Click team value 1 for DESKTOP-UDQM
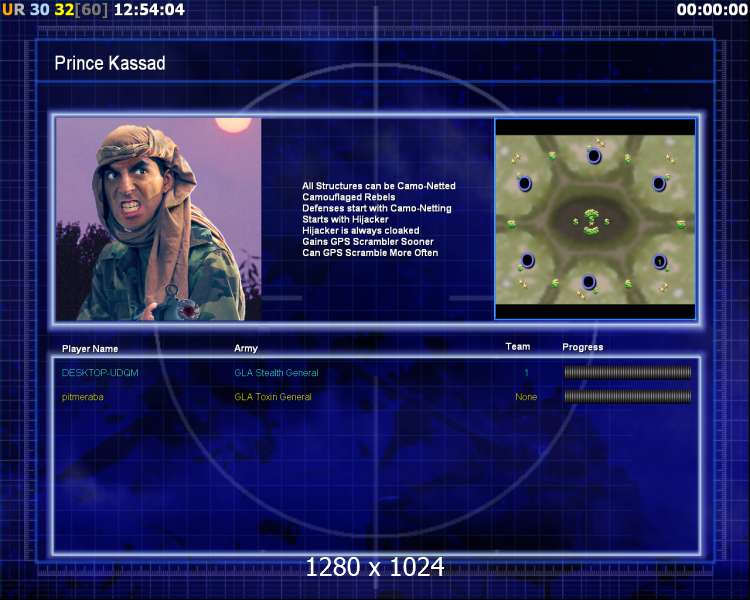The width and height of the screenshot is (750, 600). pyautogui.click(x=526, y=372)
